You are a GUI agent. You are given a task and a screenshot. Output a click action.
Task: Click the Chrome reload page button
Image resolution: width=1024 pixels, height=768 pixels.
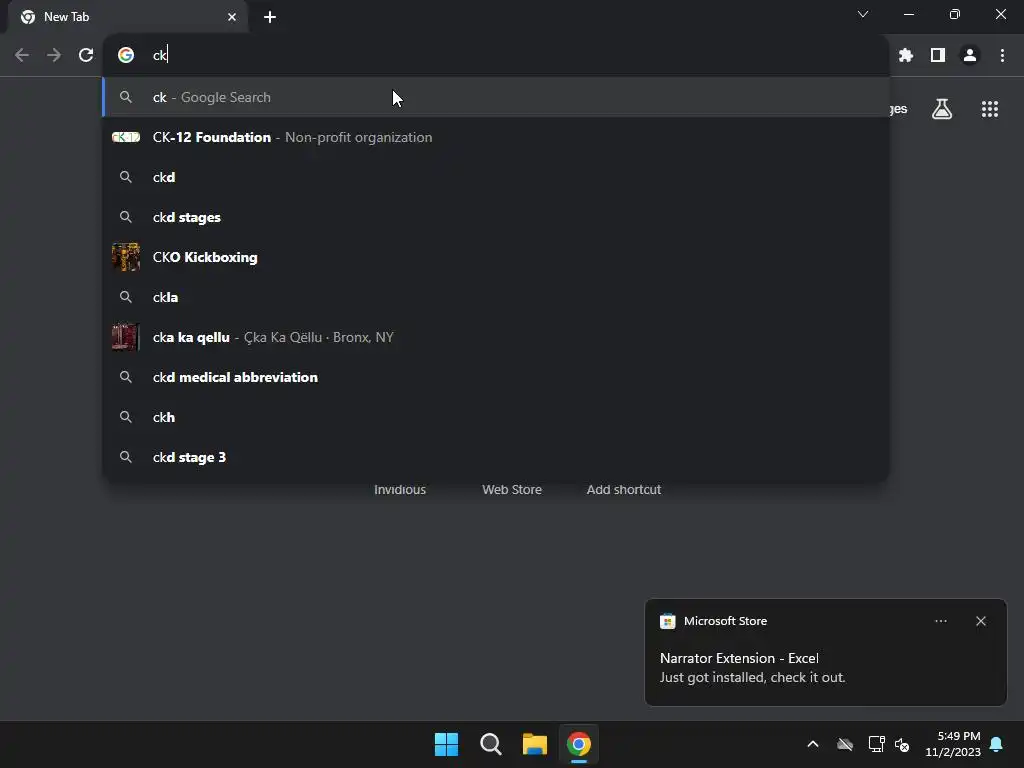(86, 55)
